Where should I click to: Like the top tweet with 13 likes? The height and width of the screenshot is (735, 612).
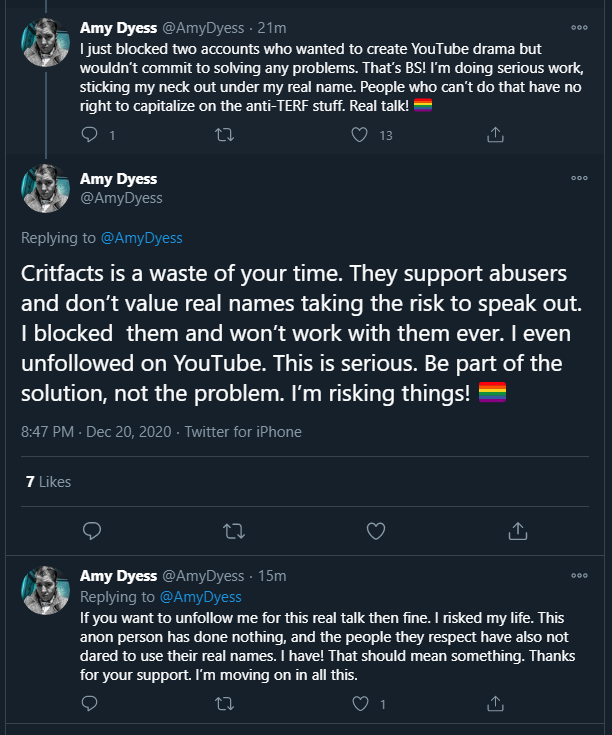(x=359, y=135)
